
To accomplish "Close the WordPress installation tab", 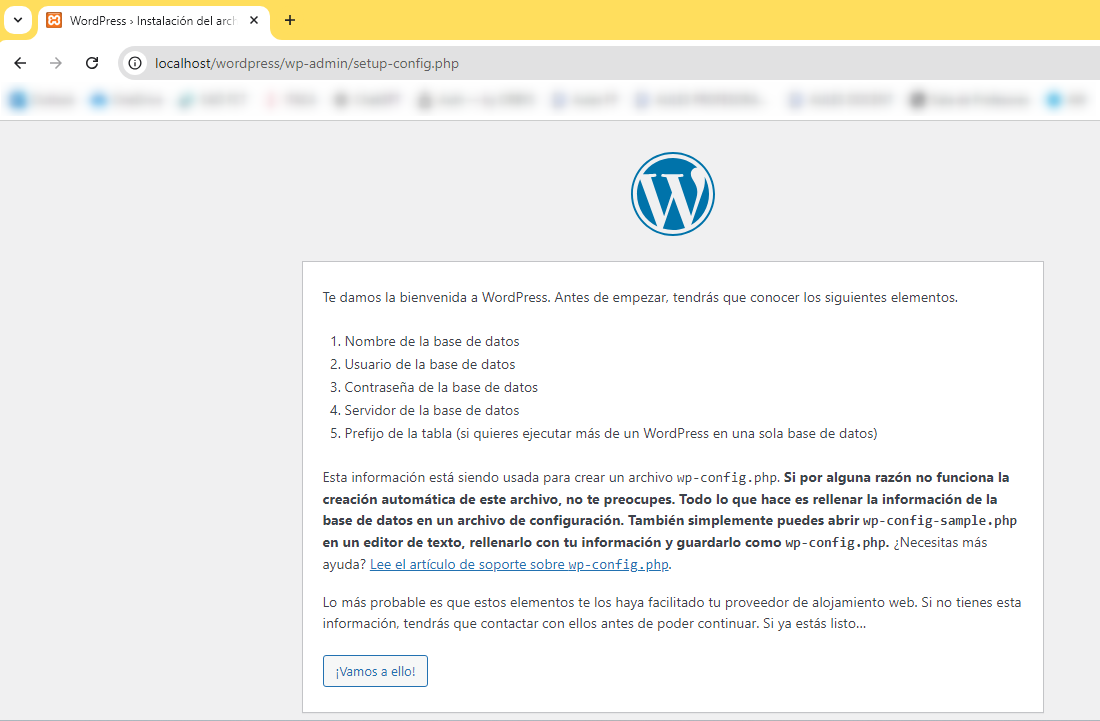I will [x=253, y=21].
